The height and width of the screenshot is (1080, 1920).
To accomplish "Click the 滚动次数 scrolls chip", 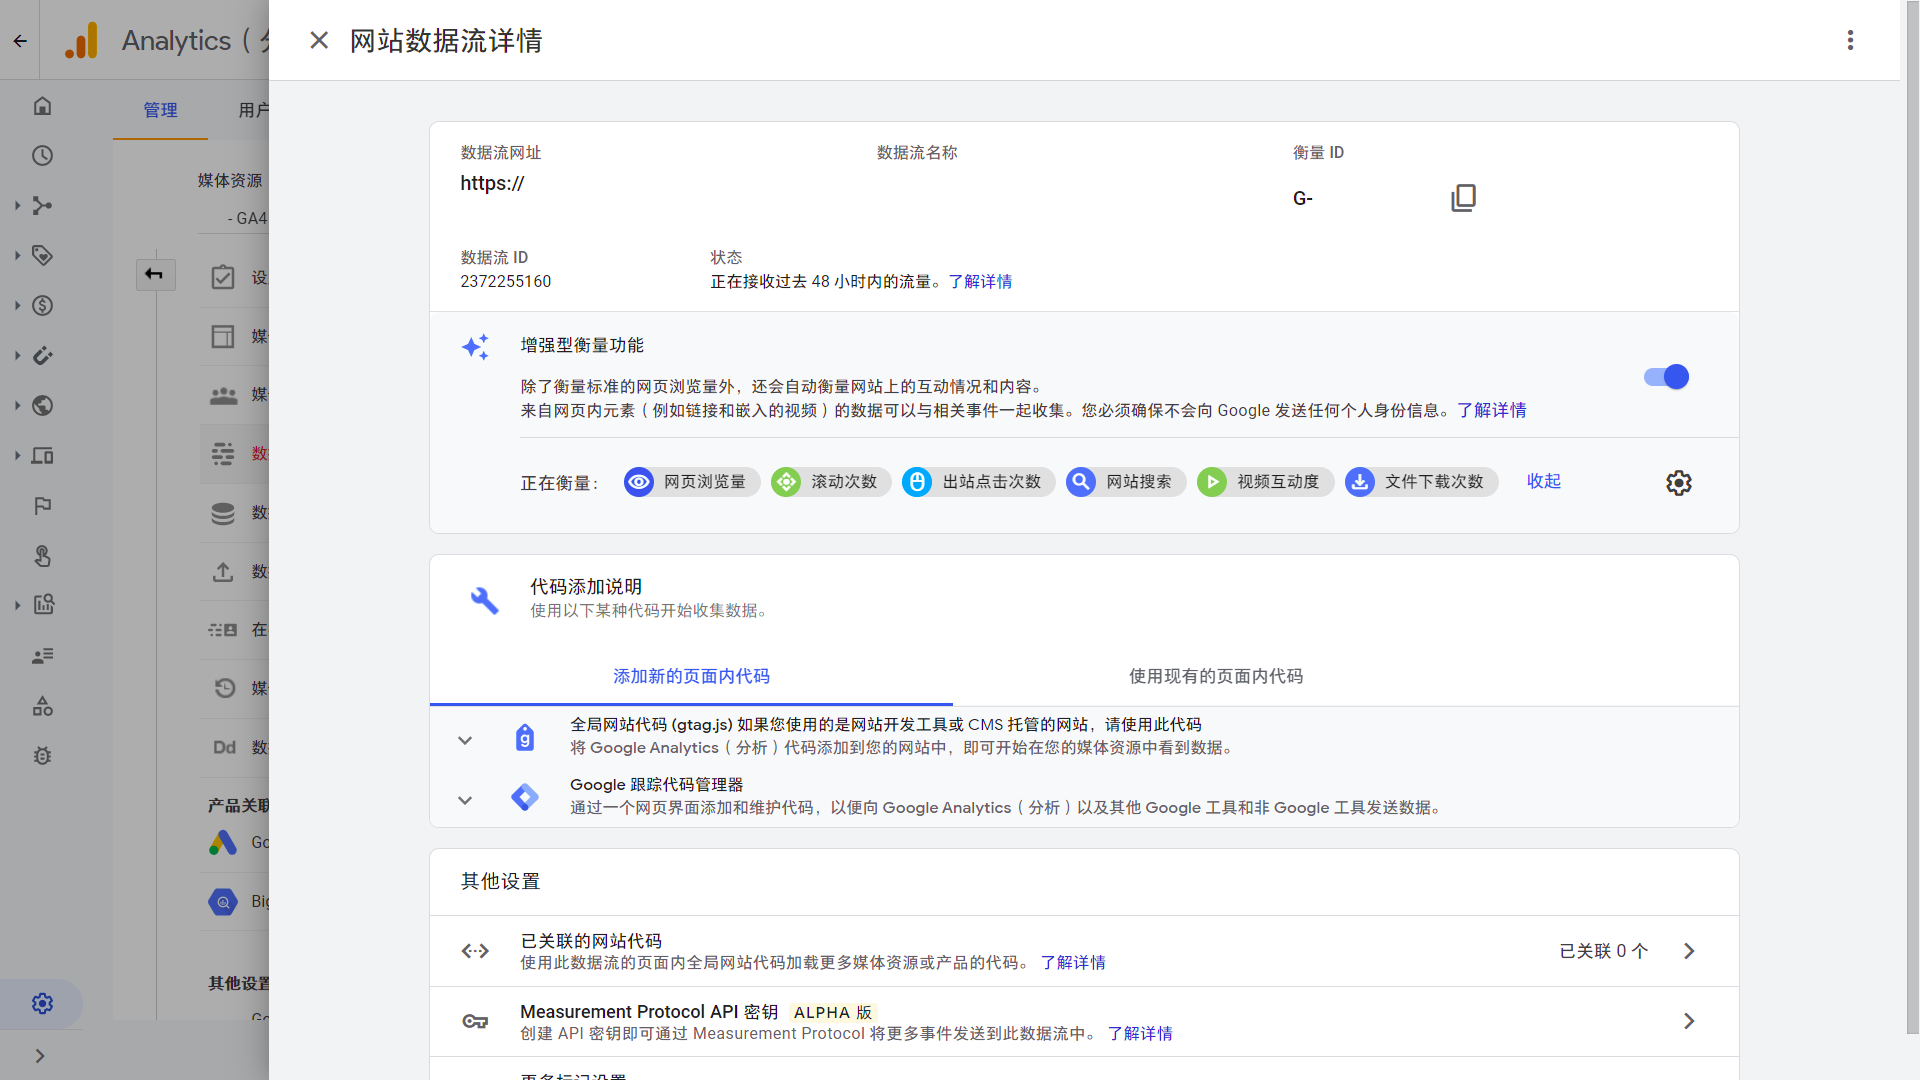I will click(830, 482).
